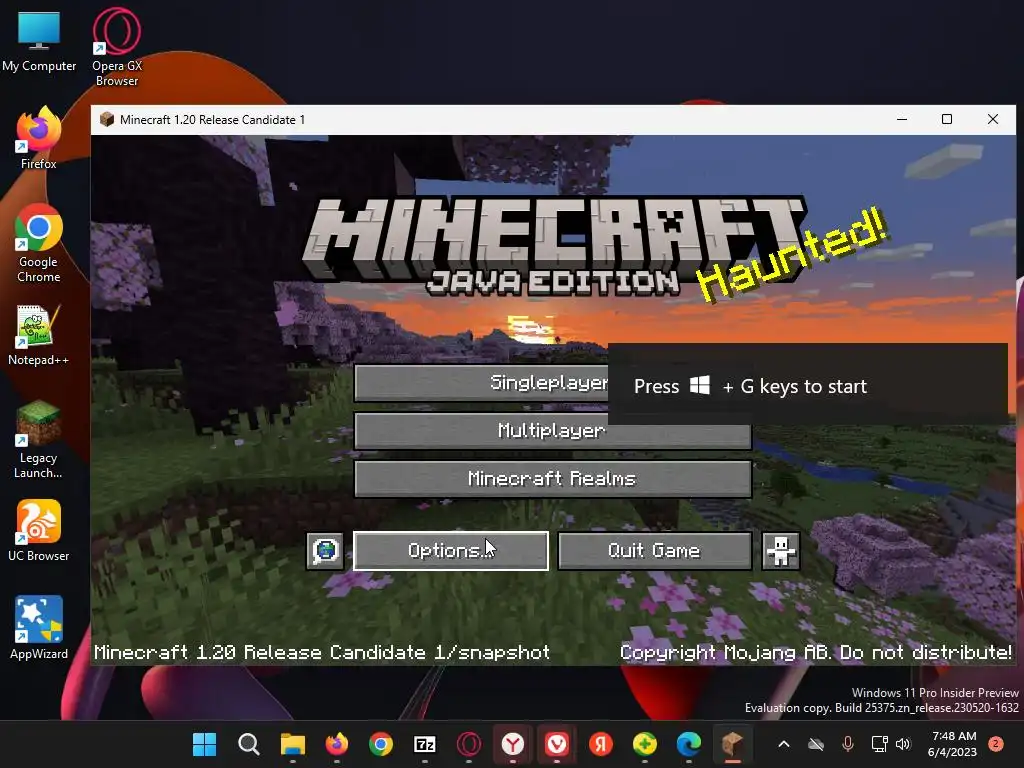Maximize the Minecraft window
Screen dimensions: 1024x768
[947, 119]
